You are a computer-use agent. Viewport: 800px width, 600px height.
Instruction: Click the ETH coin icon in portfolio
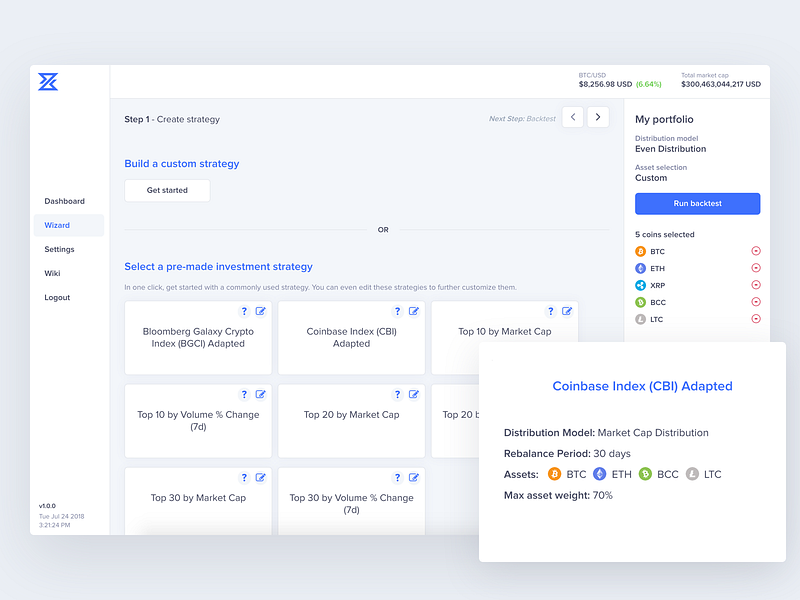640,268
